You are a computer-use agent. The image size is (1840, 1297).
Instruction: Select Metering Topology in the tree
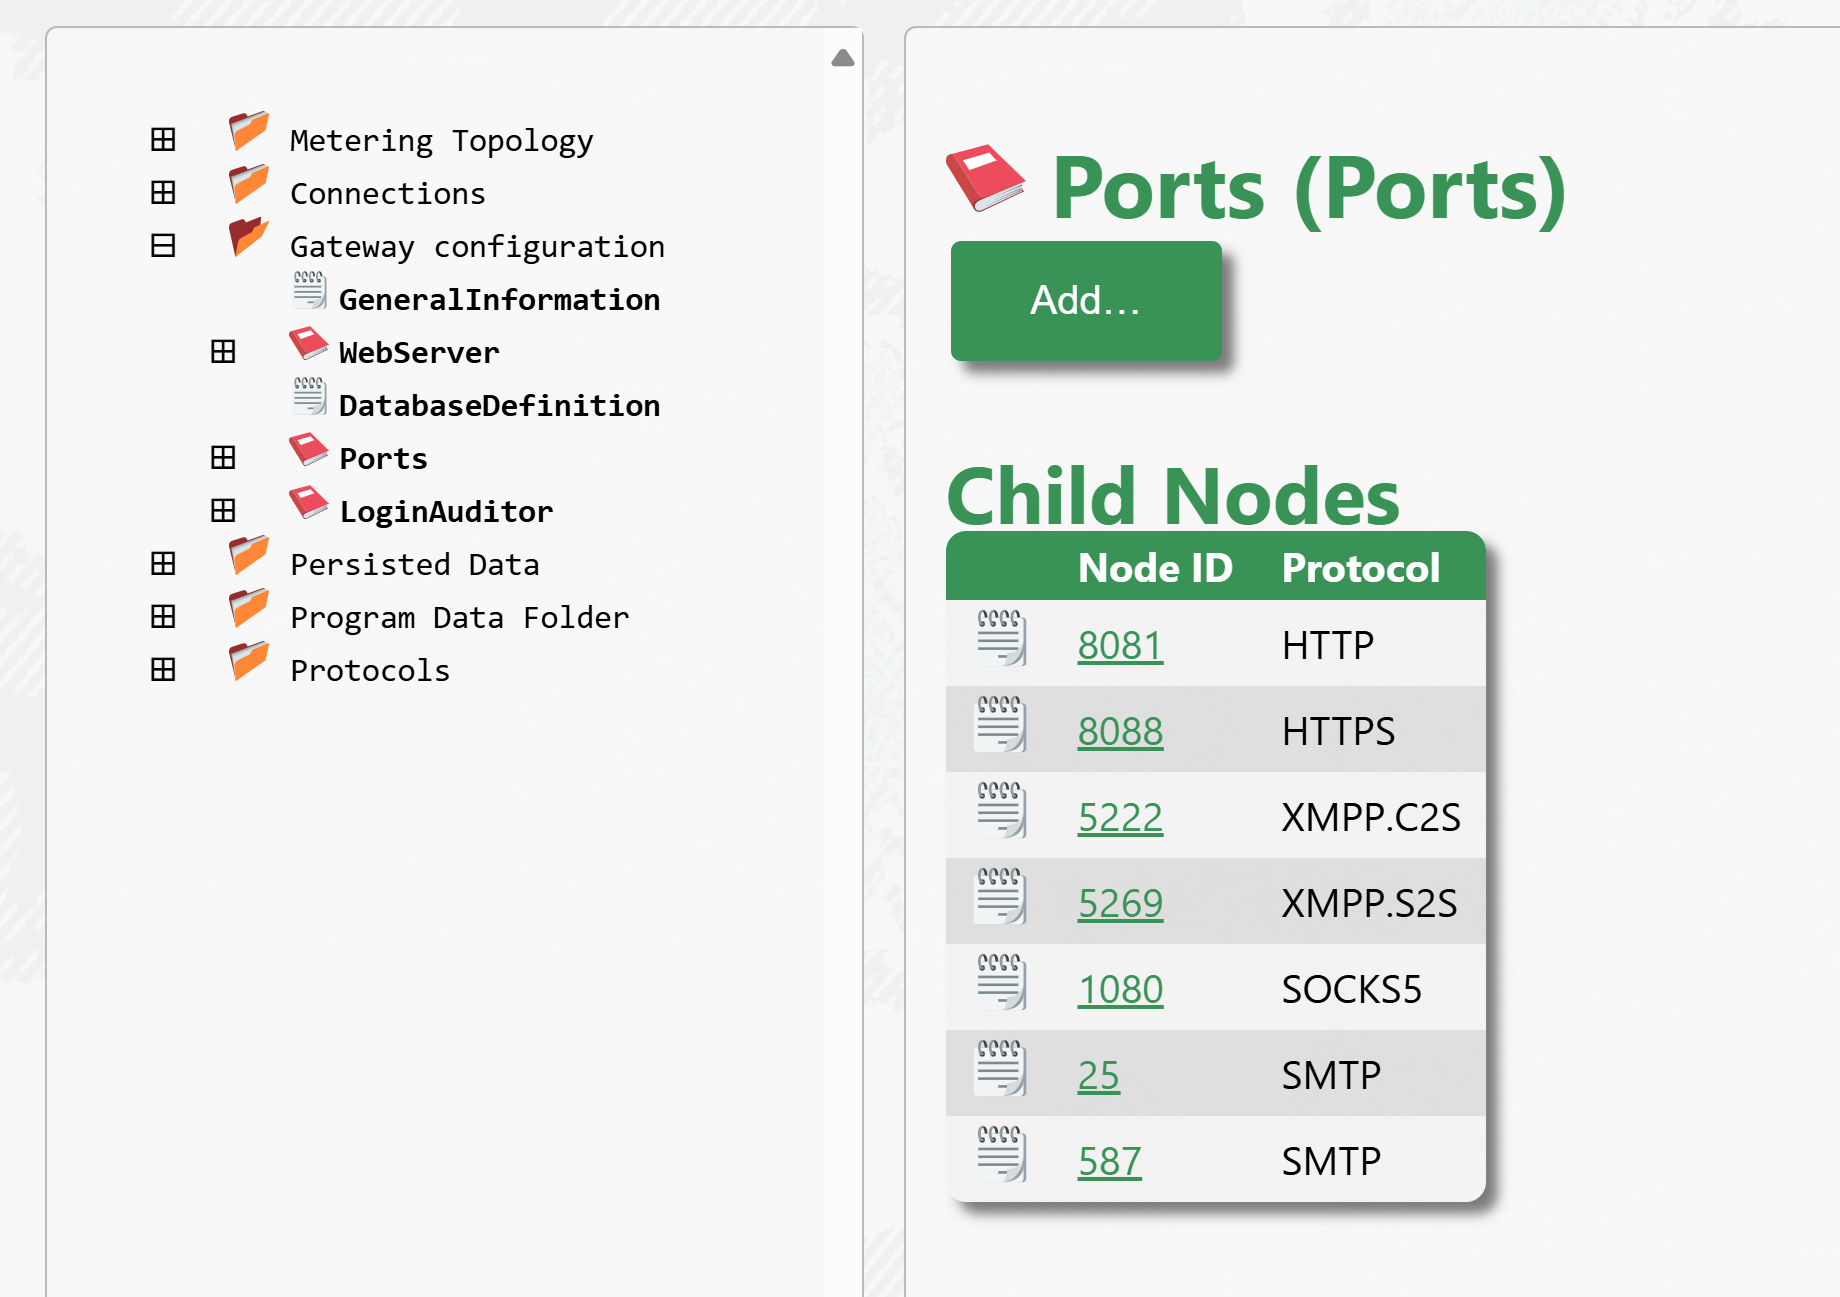441,141
